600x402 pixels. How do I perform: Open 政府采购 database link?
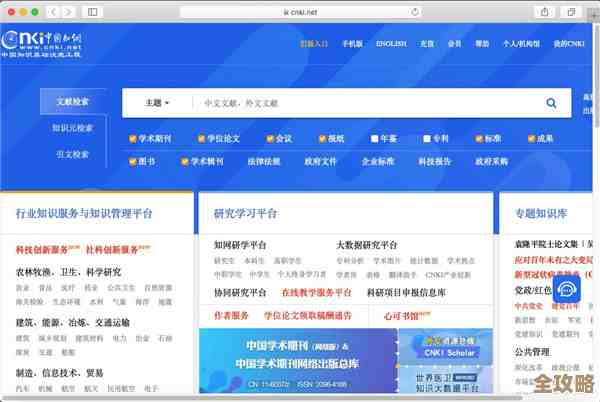coord(491,162)
